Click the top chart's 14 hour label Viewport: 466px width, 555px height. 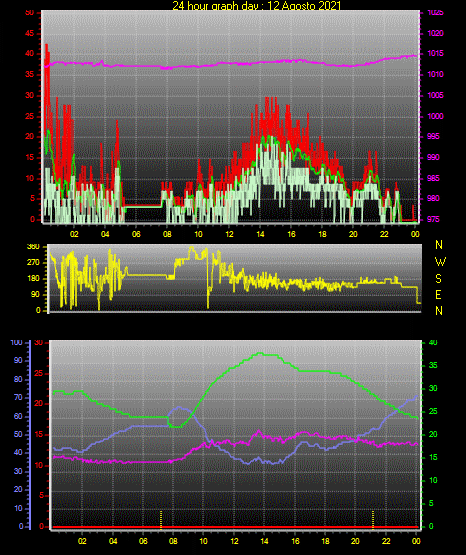click(260, 234)
